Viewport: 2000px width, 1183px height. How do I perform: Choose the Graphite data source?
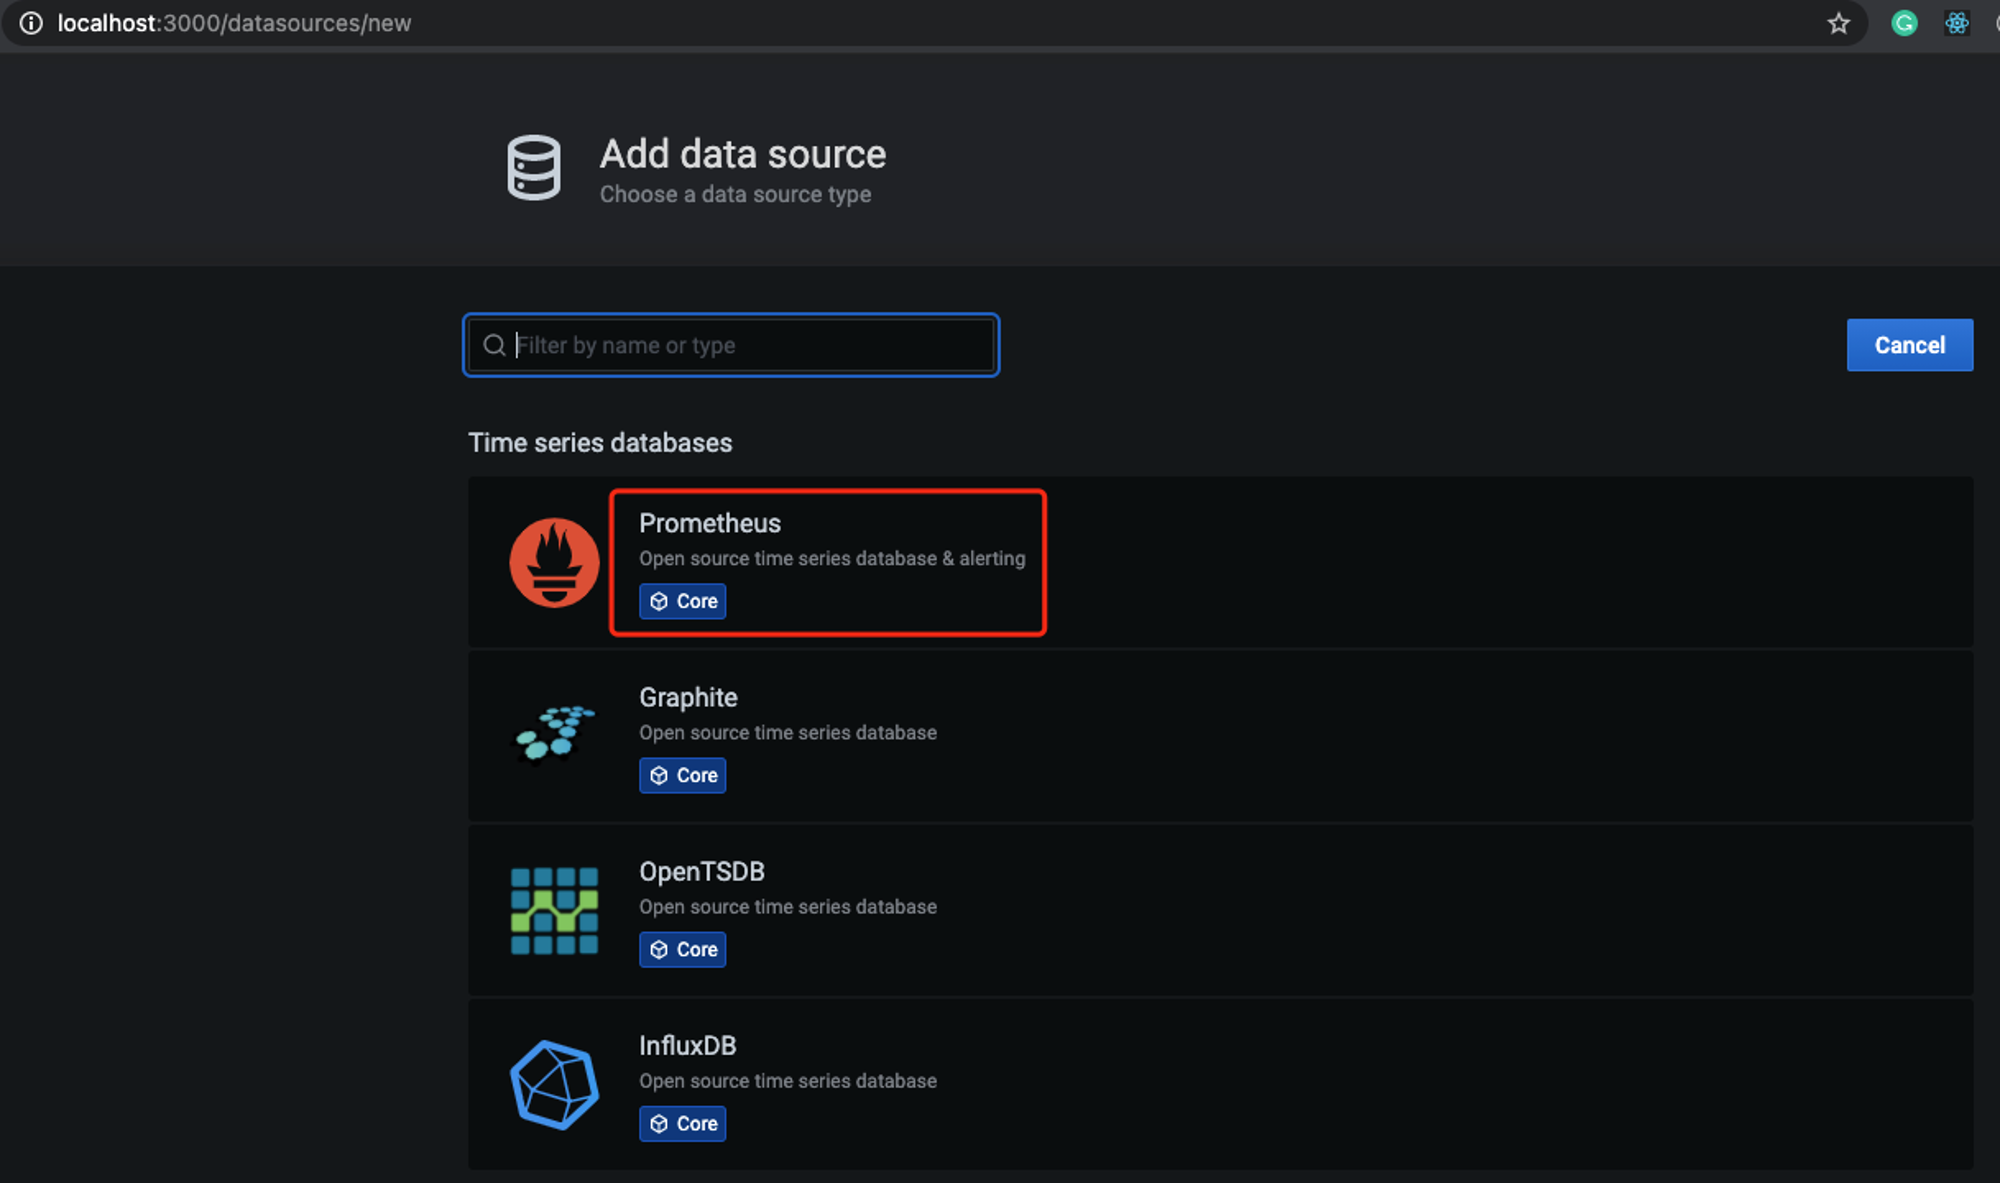coord(1220,736)
